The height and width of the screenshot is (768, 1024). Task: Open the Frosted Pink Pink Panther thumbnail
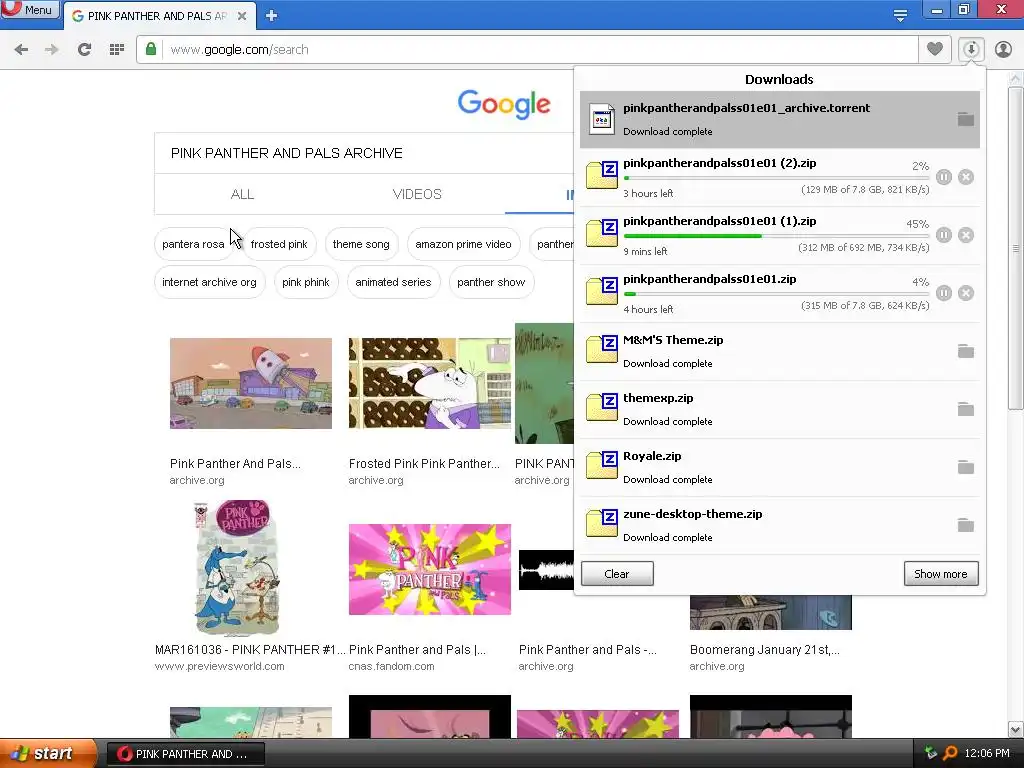pyautogui.click(x=430, y=383)
